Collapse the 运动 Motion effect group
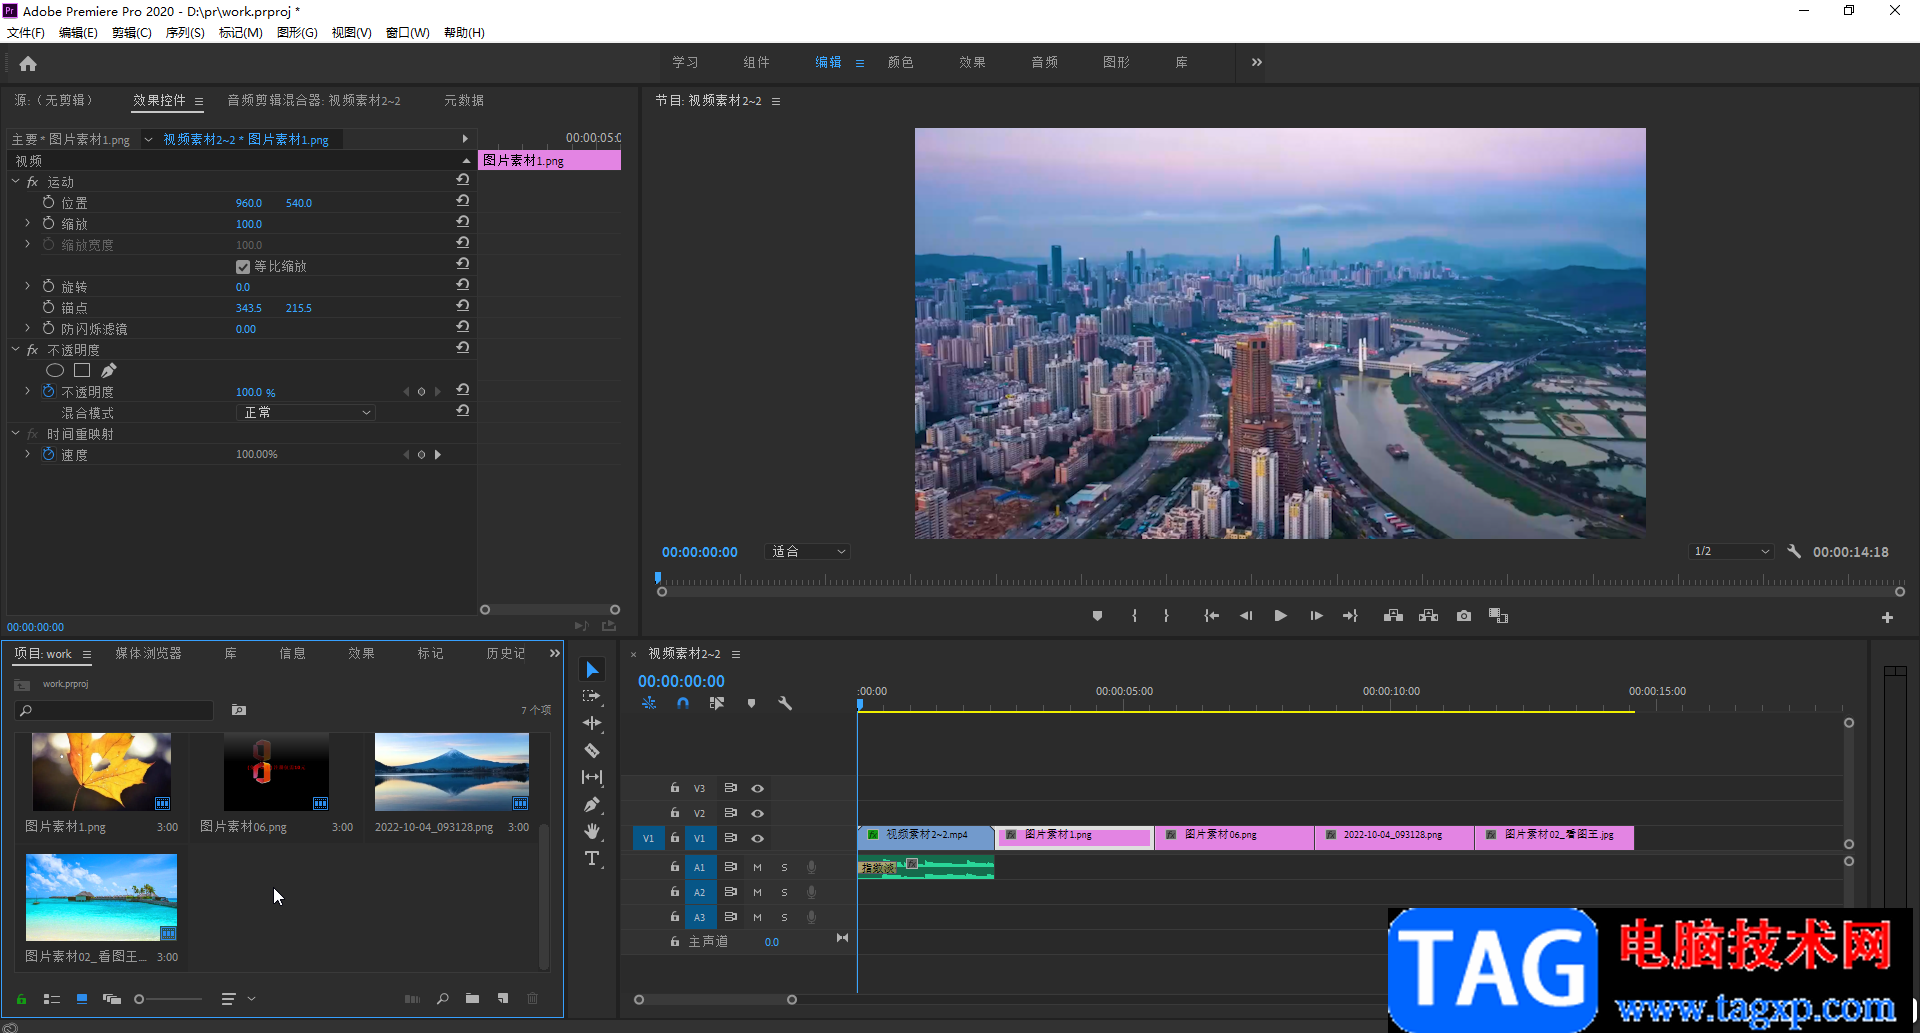This screenshot has height=1033, width=1920. (16, 182)
